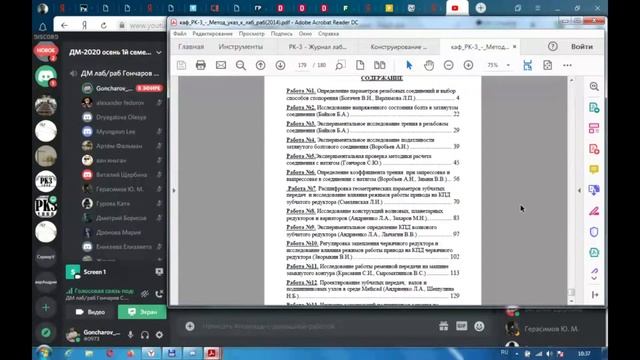Screen dimensions: 640x360
Task: Attach a file with the plus circle
Action: point(190,326)
